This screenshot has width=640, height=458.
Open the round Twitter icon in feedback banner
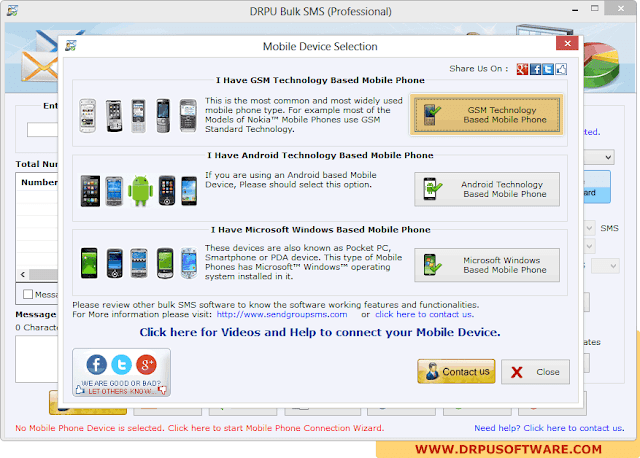122,365
